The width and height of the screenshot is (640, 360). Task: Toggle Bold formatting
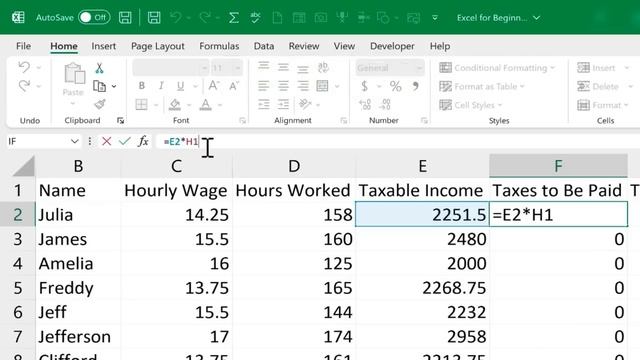142,86
